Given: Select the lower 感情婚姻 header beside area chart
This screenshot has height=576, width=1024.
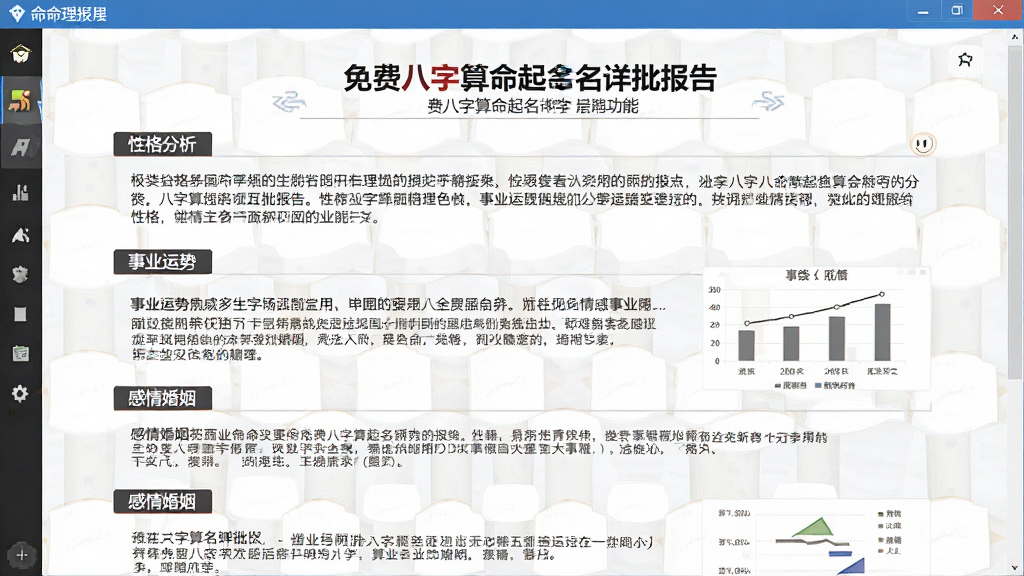Looking at the screenshot, I should (x=163, y=502).
